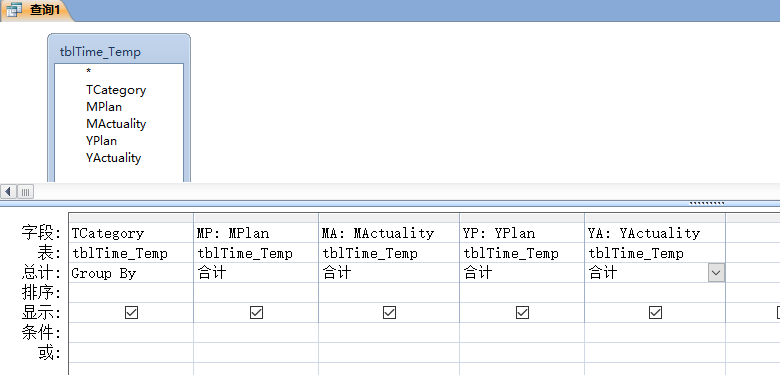The width and height of the screenshot is (780, 375).
Task: Toggle the display checkbox for MP: MPlan
Action: point(256,312)
